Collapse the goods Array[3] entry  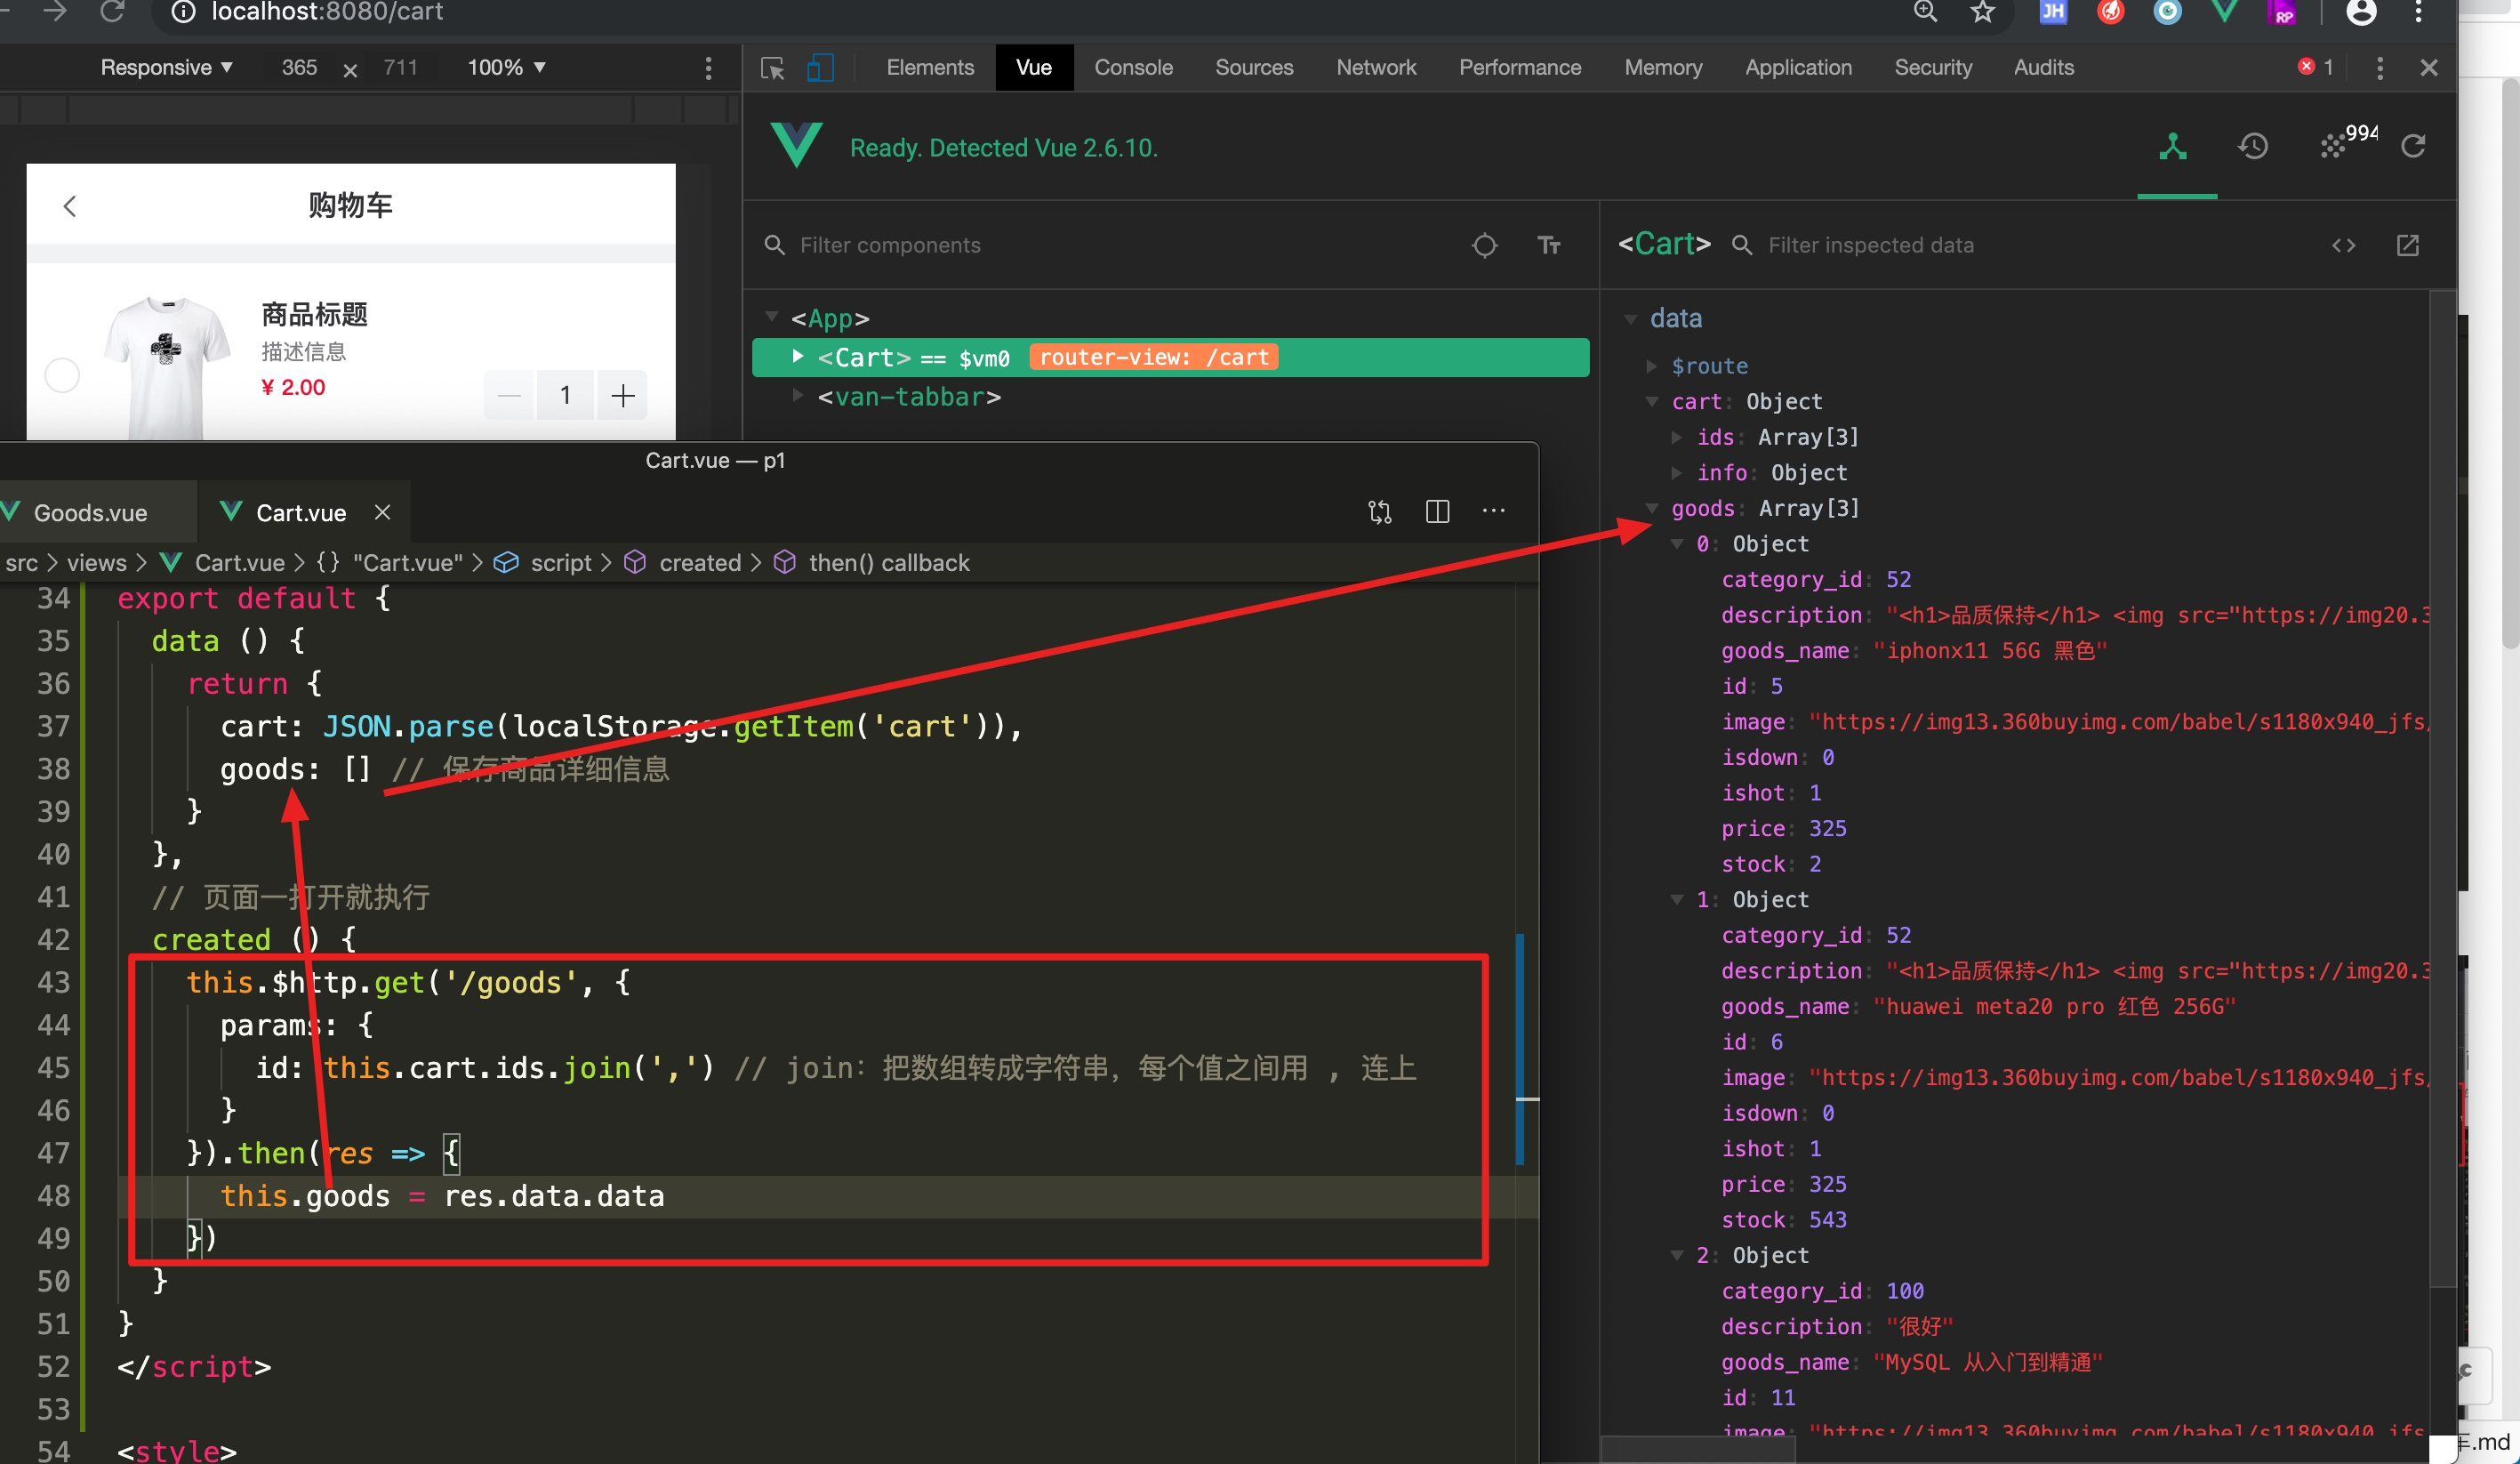(x=1652, y=508)
